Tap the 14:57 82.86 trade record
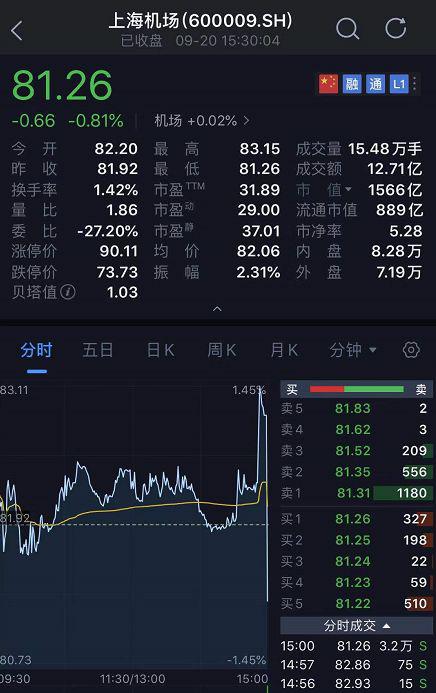 point(356,664)
